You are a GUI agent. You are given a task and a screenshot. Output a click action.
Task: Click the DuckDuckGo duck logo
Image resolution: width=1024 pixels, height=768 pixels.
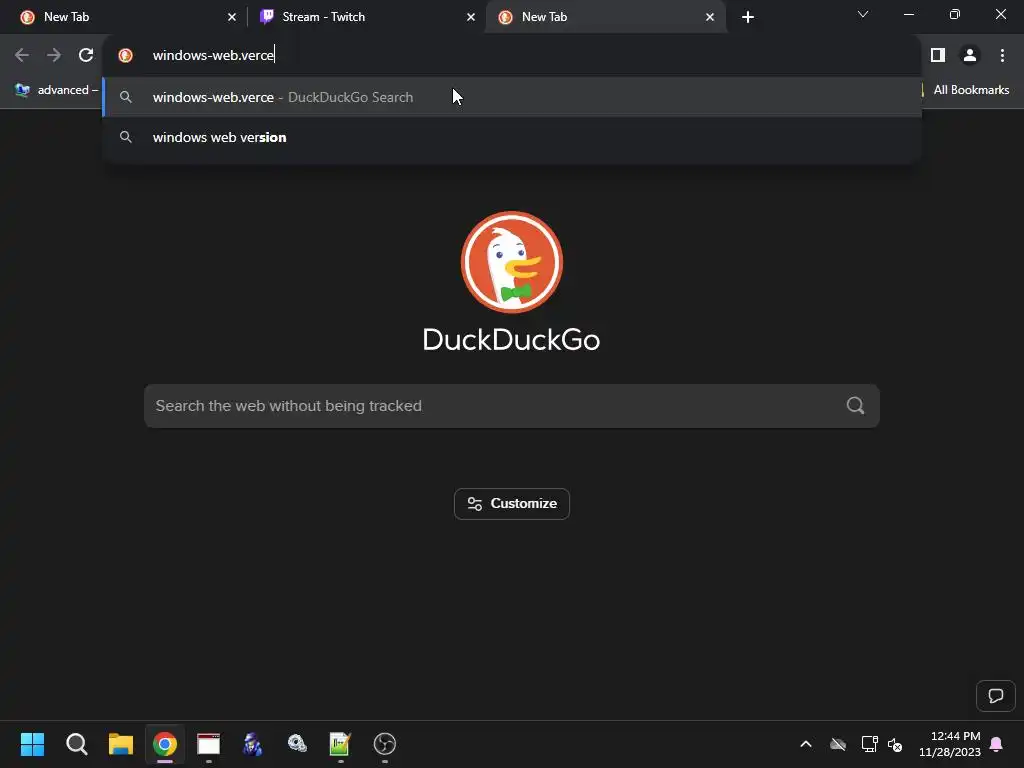pyautogui.click(x=511, y=262)
